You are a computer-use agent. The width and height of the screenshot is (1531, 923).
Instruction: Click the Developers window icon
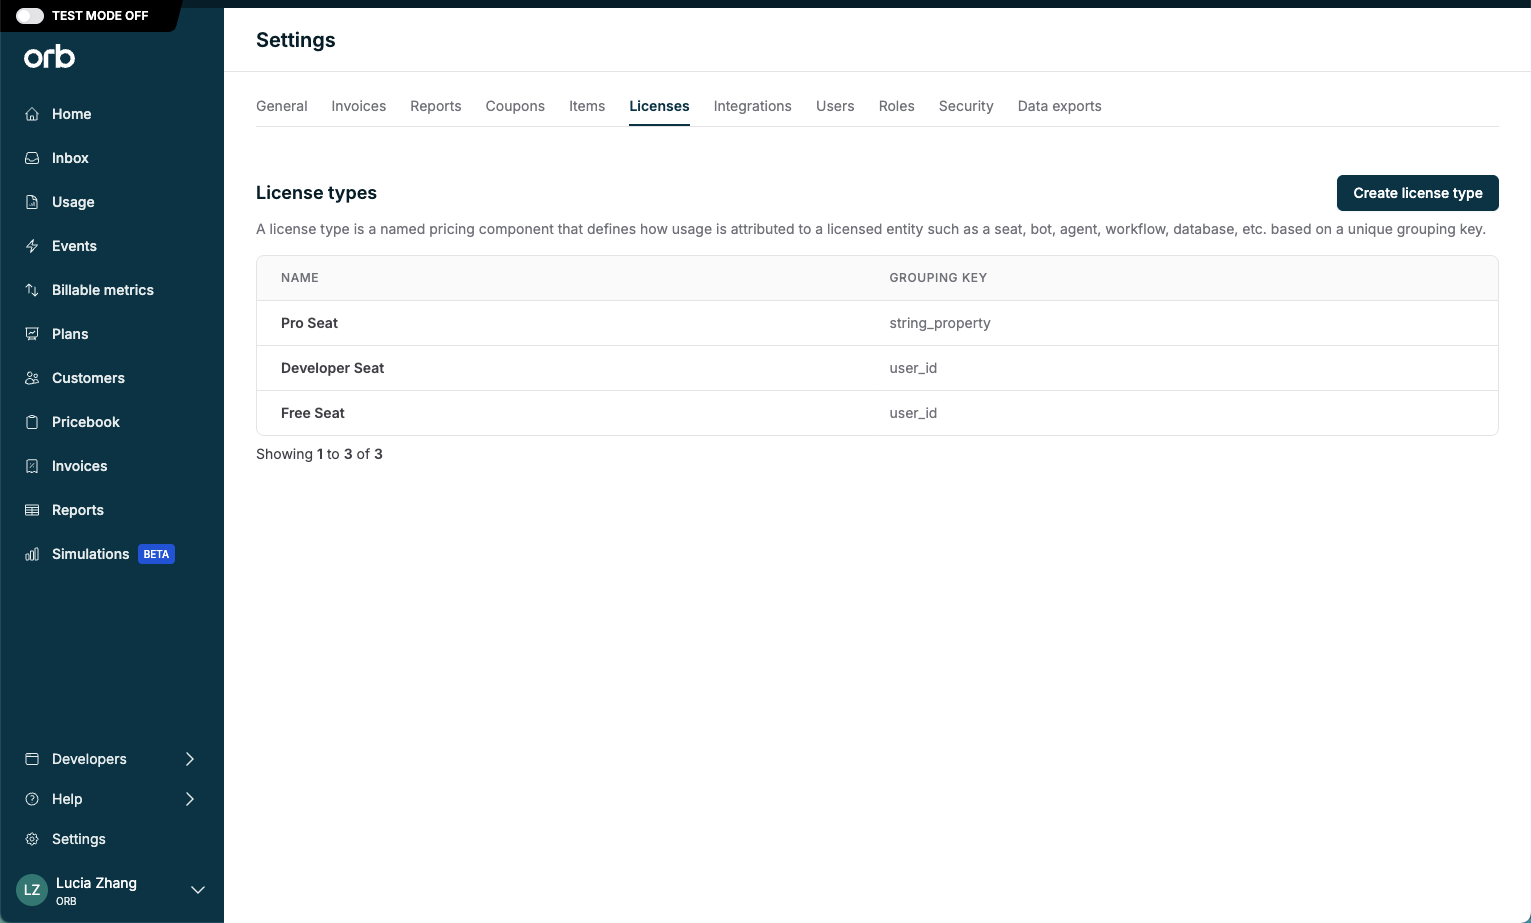32,759
